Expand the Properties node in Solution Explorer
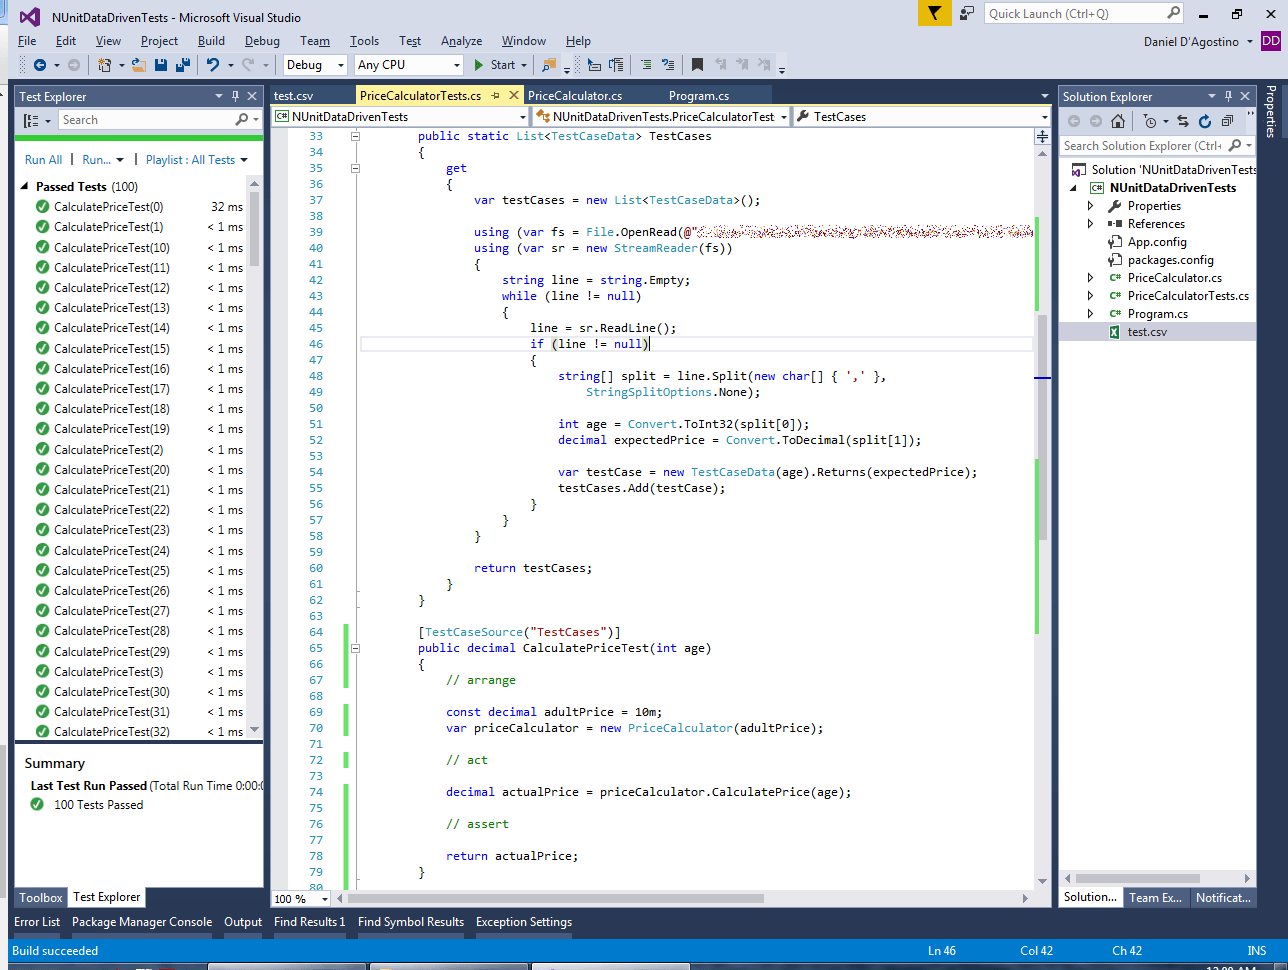This screenshot has width=1288, height=970. coord(1092,206)
